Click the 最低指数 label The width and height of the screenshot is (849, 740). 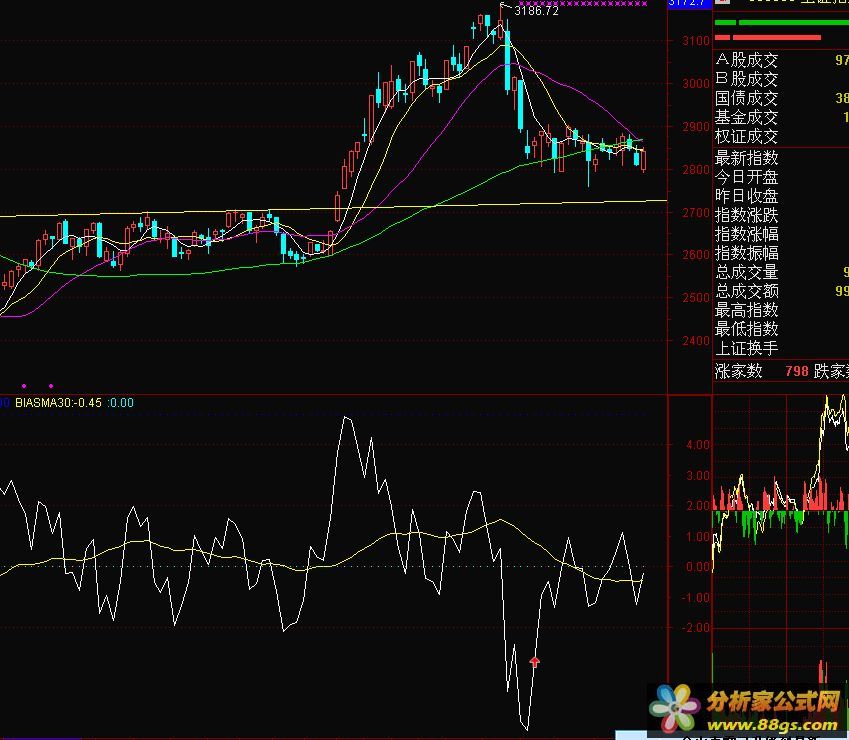tap(747, 329)
